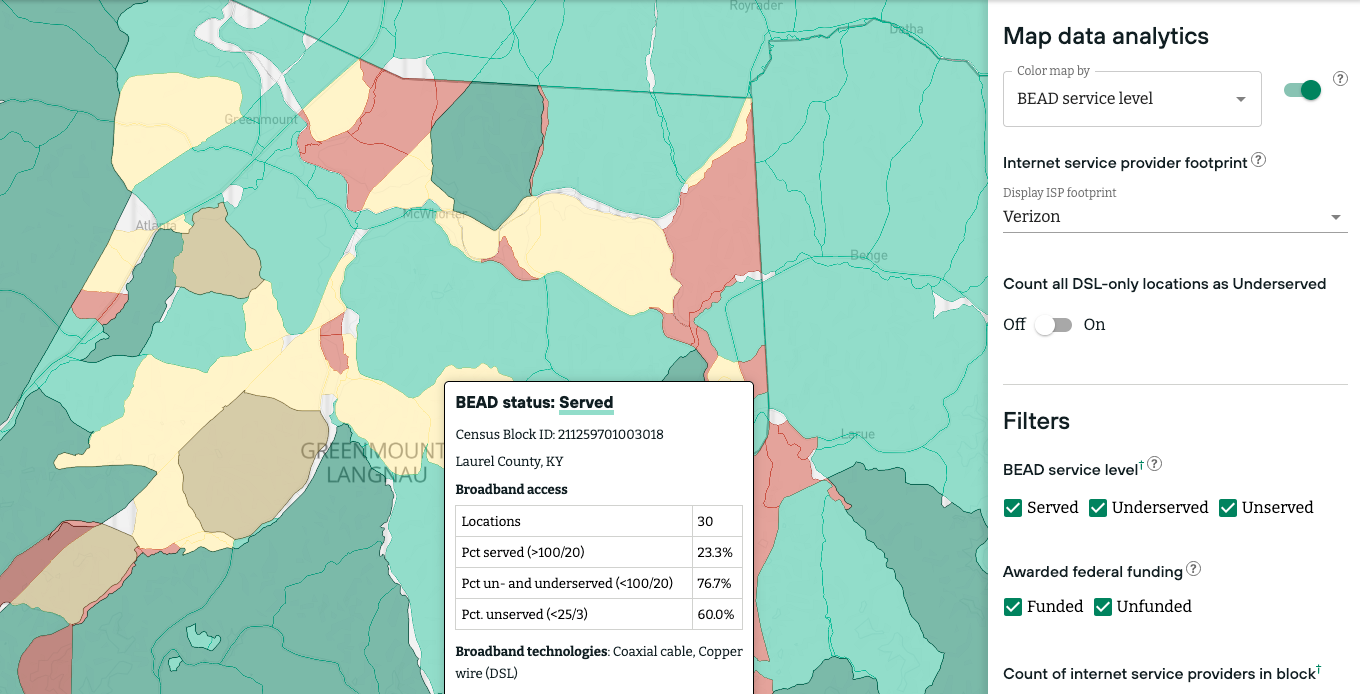Click footnote dagger after Count of internet providers
This screenshot has height=694, width=1360.
(1319, 669)
